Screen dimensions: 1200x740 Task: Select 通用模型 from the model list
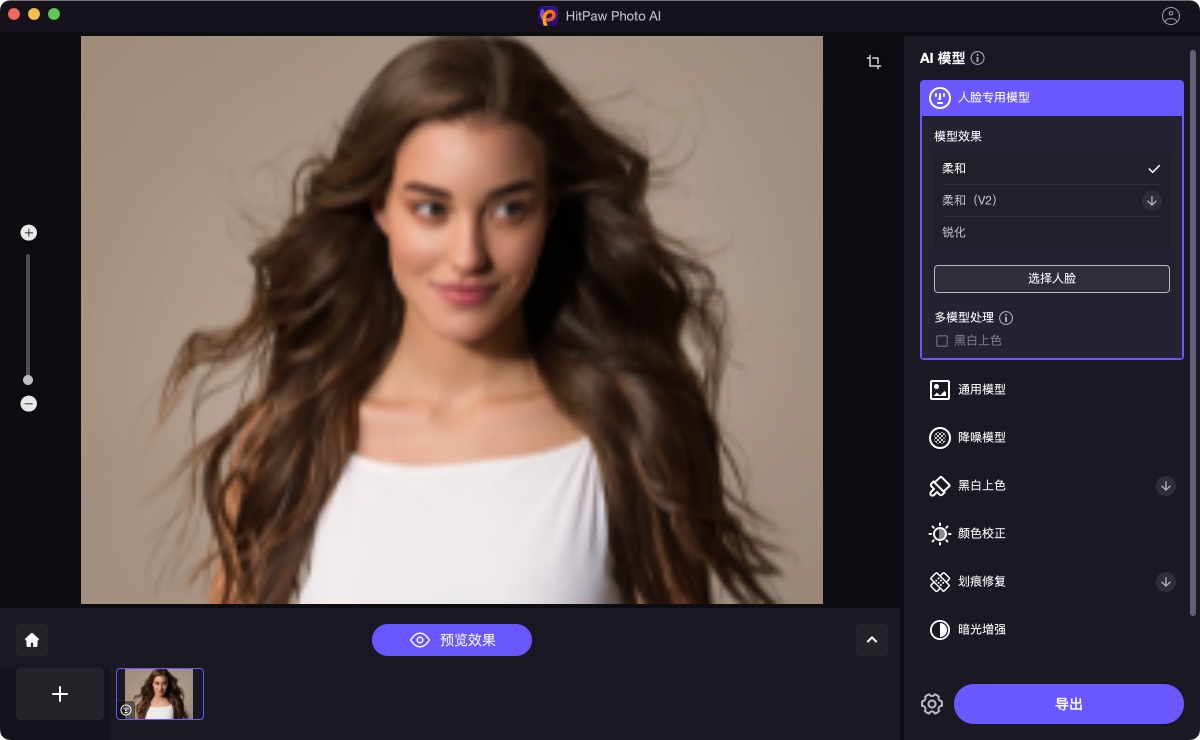tap(1052, 390)
